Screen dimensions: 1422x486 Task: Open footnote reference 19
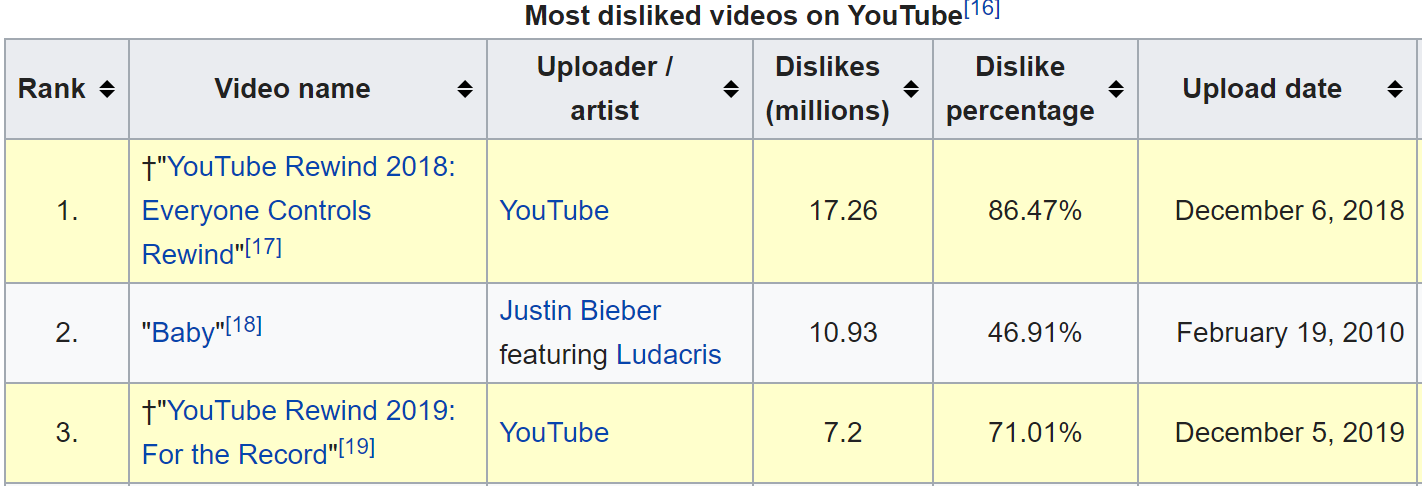(356, 447)
